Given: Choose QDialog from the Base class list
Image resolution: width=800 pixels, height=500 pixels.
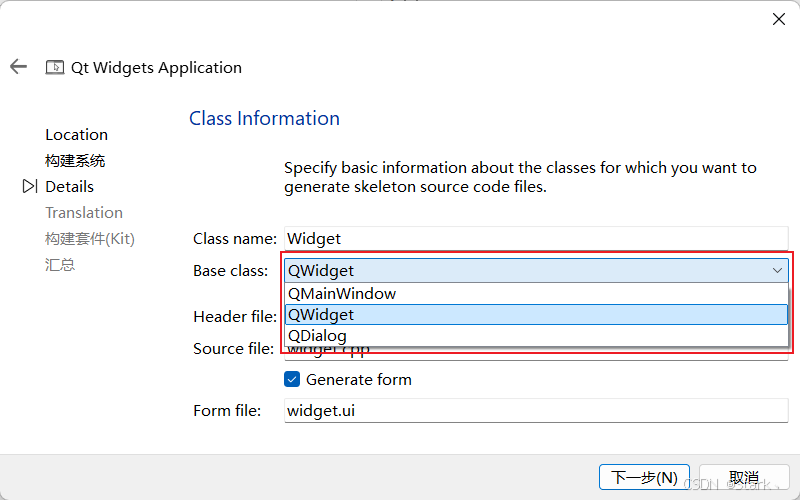Looking at the screenshot, I should coord(536,336).
